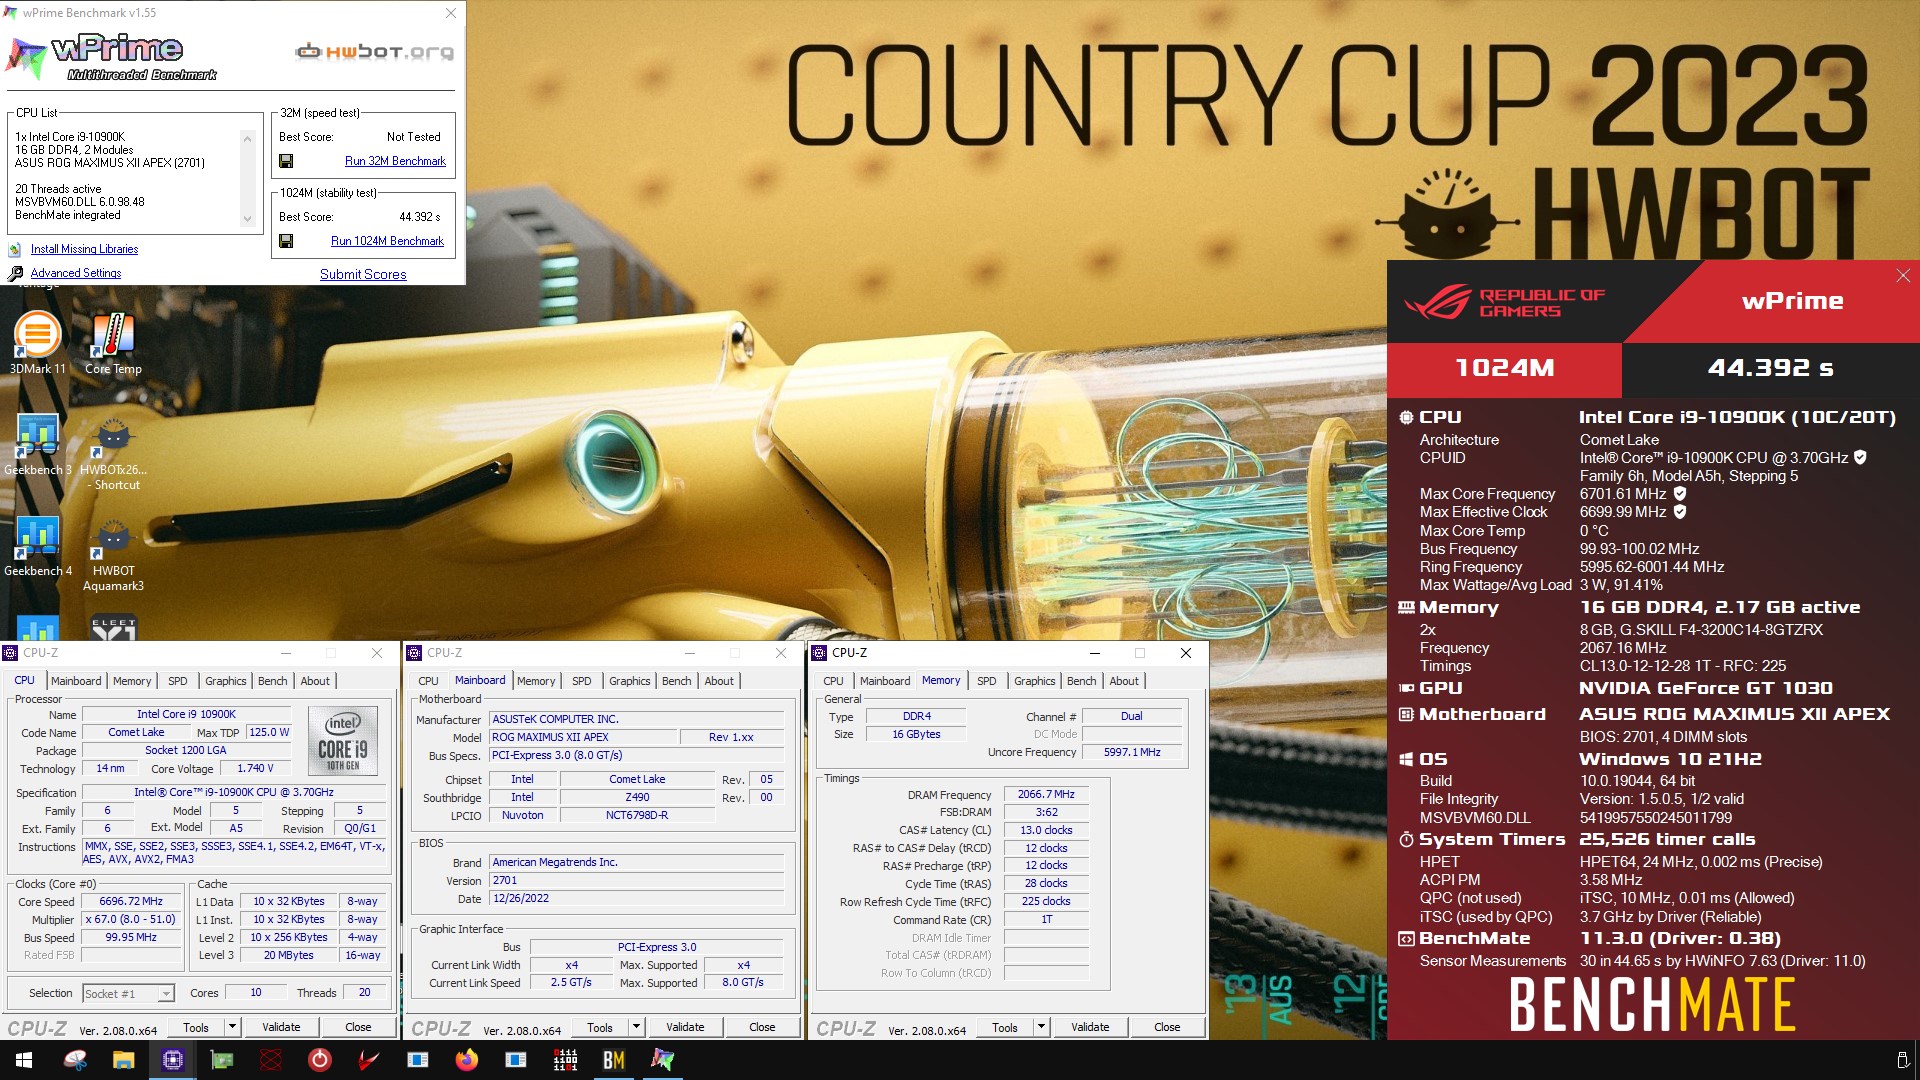Viewport: 1920px width, 1080px height.
Task: Open Graphics tab in CPU-Z Processor window
Action: 225,681
